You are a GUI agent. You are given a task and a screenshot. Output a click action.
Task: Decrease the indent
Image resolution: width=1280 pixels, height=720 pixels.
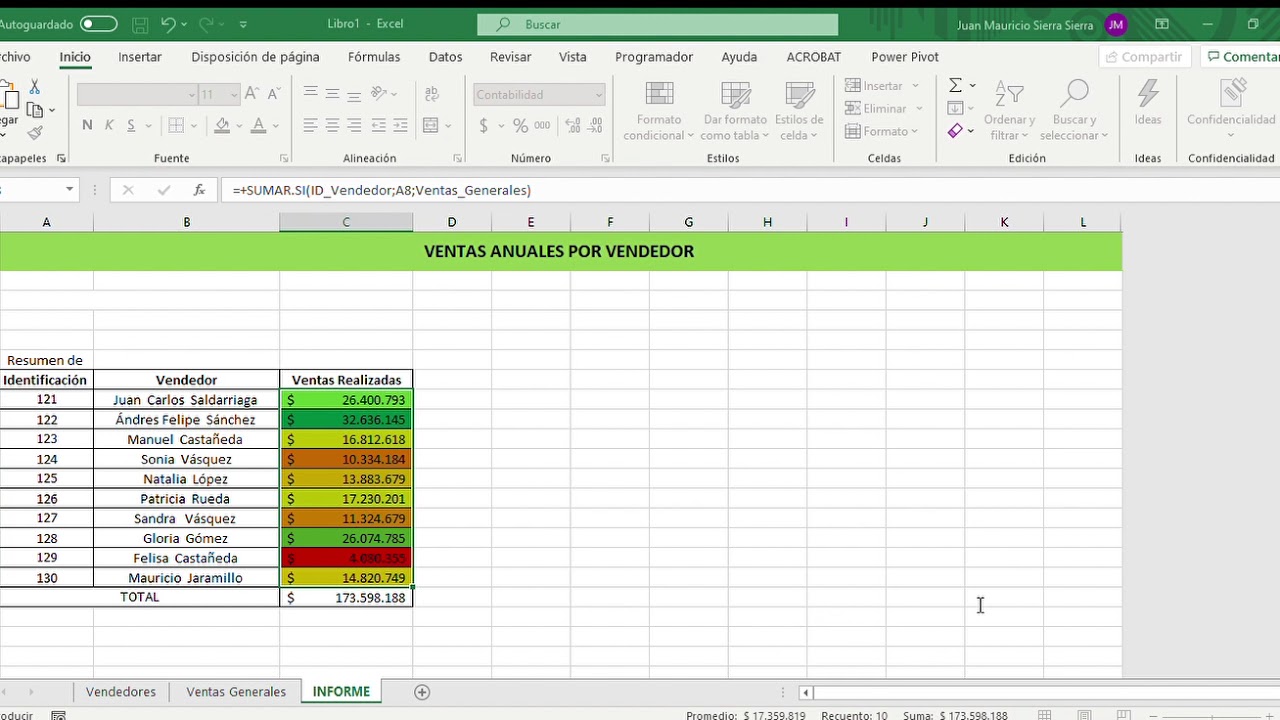[379, 125]
